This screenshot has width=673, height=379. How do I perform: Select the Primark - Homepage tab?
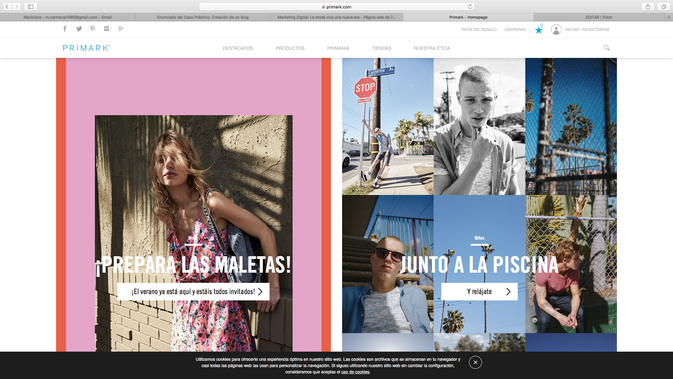pyautogui.click(x=468, y=17)
